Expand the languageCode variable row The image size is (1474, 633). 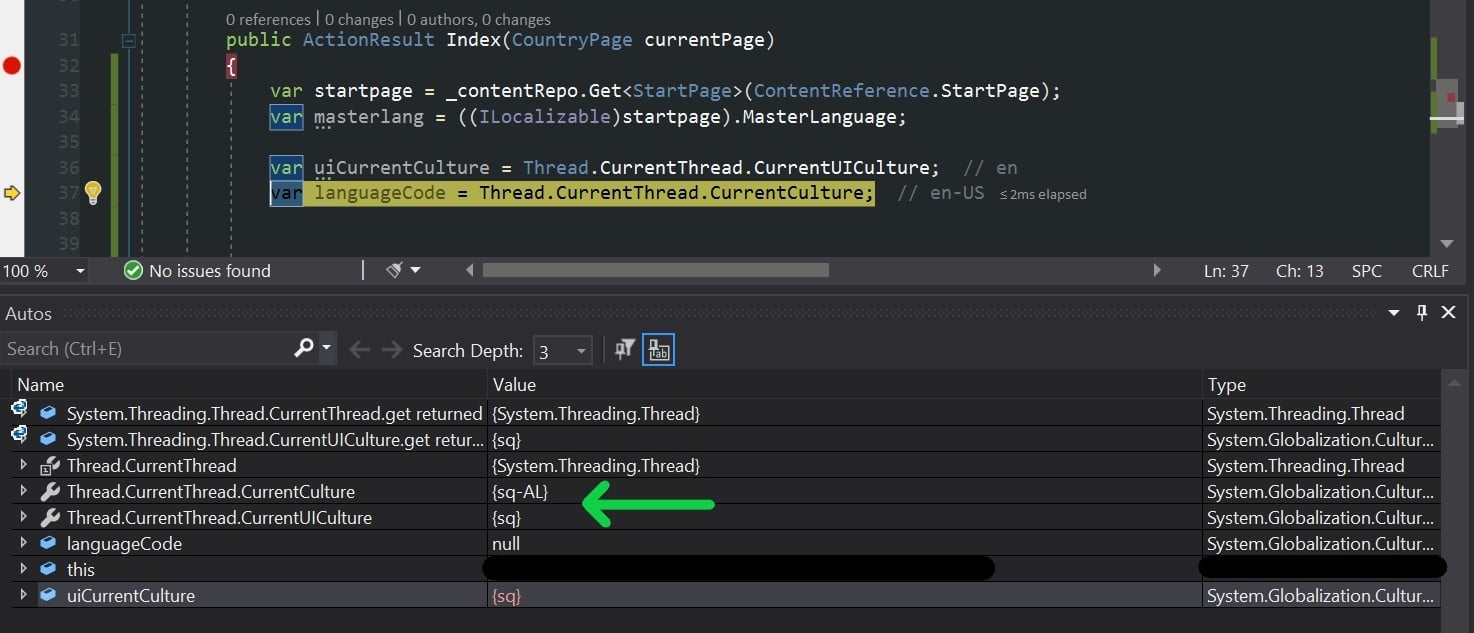[24, 544]
